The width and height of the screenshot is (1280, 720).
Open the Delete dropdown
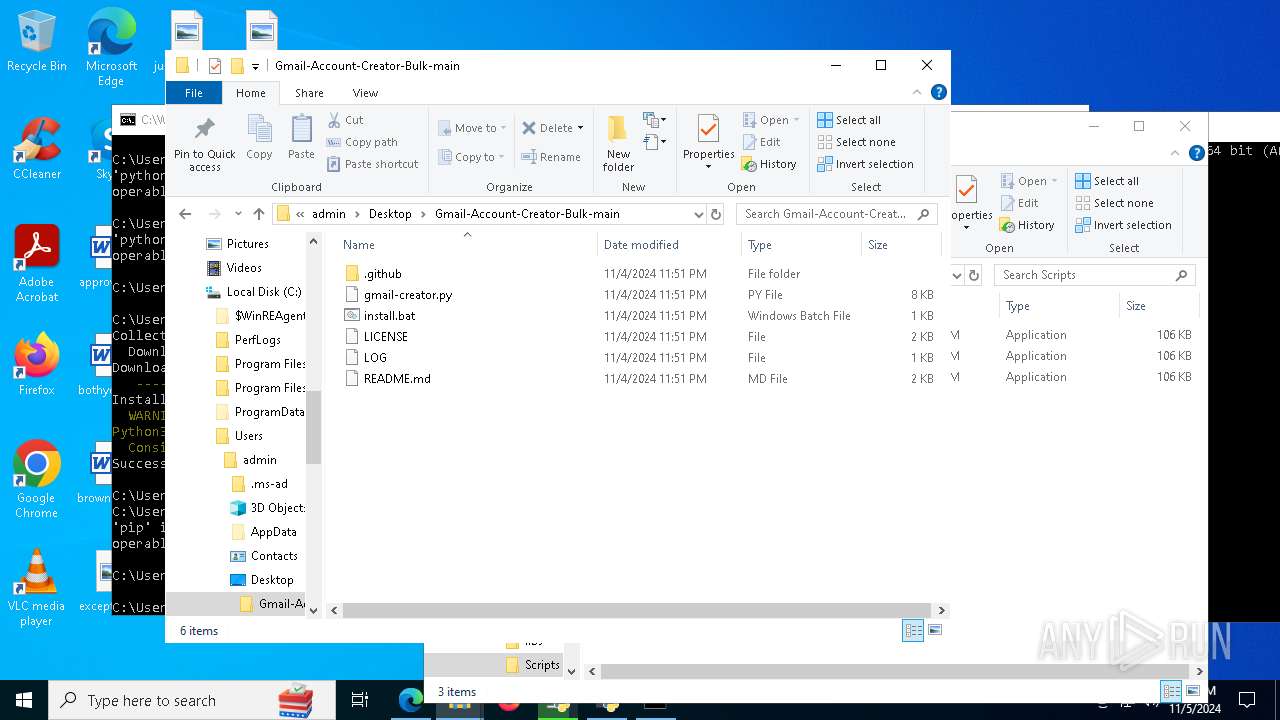[553, 128]
